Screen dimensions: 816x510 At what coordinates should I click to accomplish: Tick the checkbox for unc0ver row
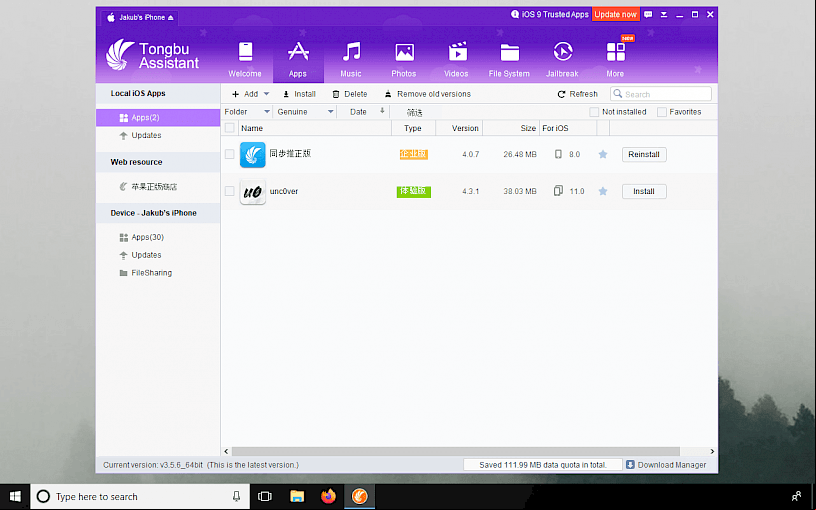[230, 192]
